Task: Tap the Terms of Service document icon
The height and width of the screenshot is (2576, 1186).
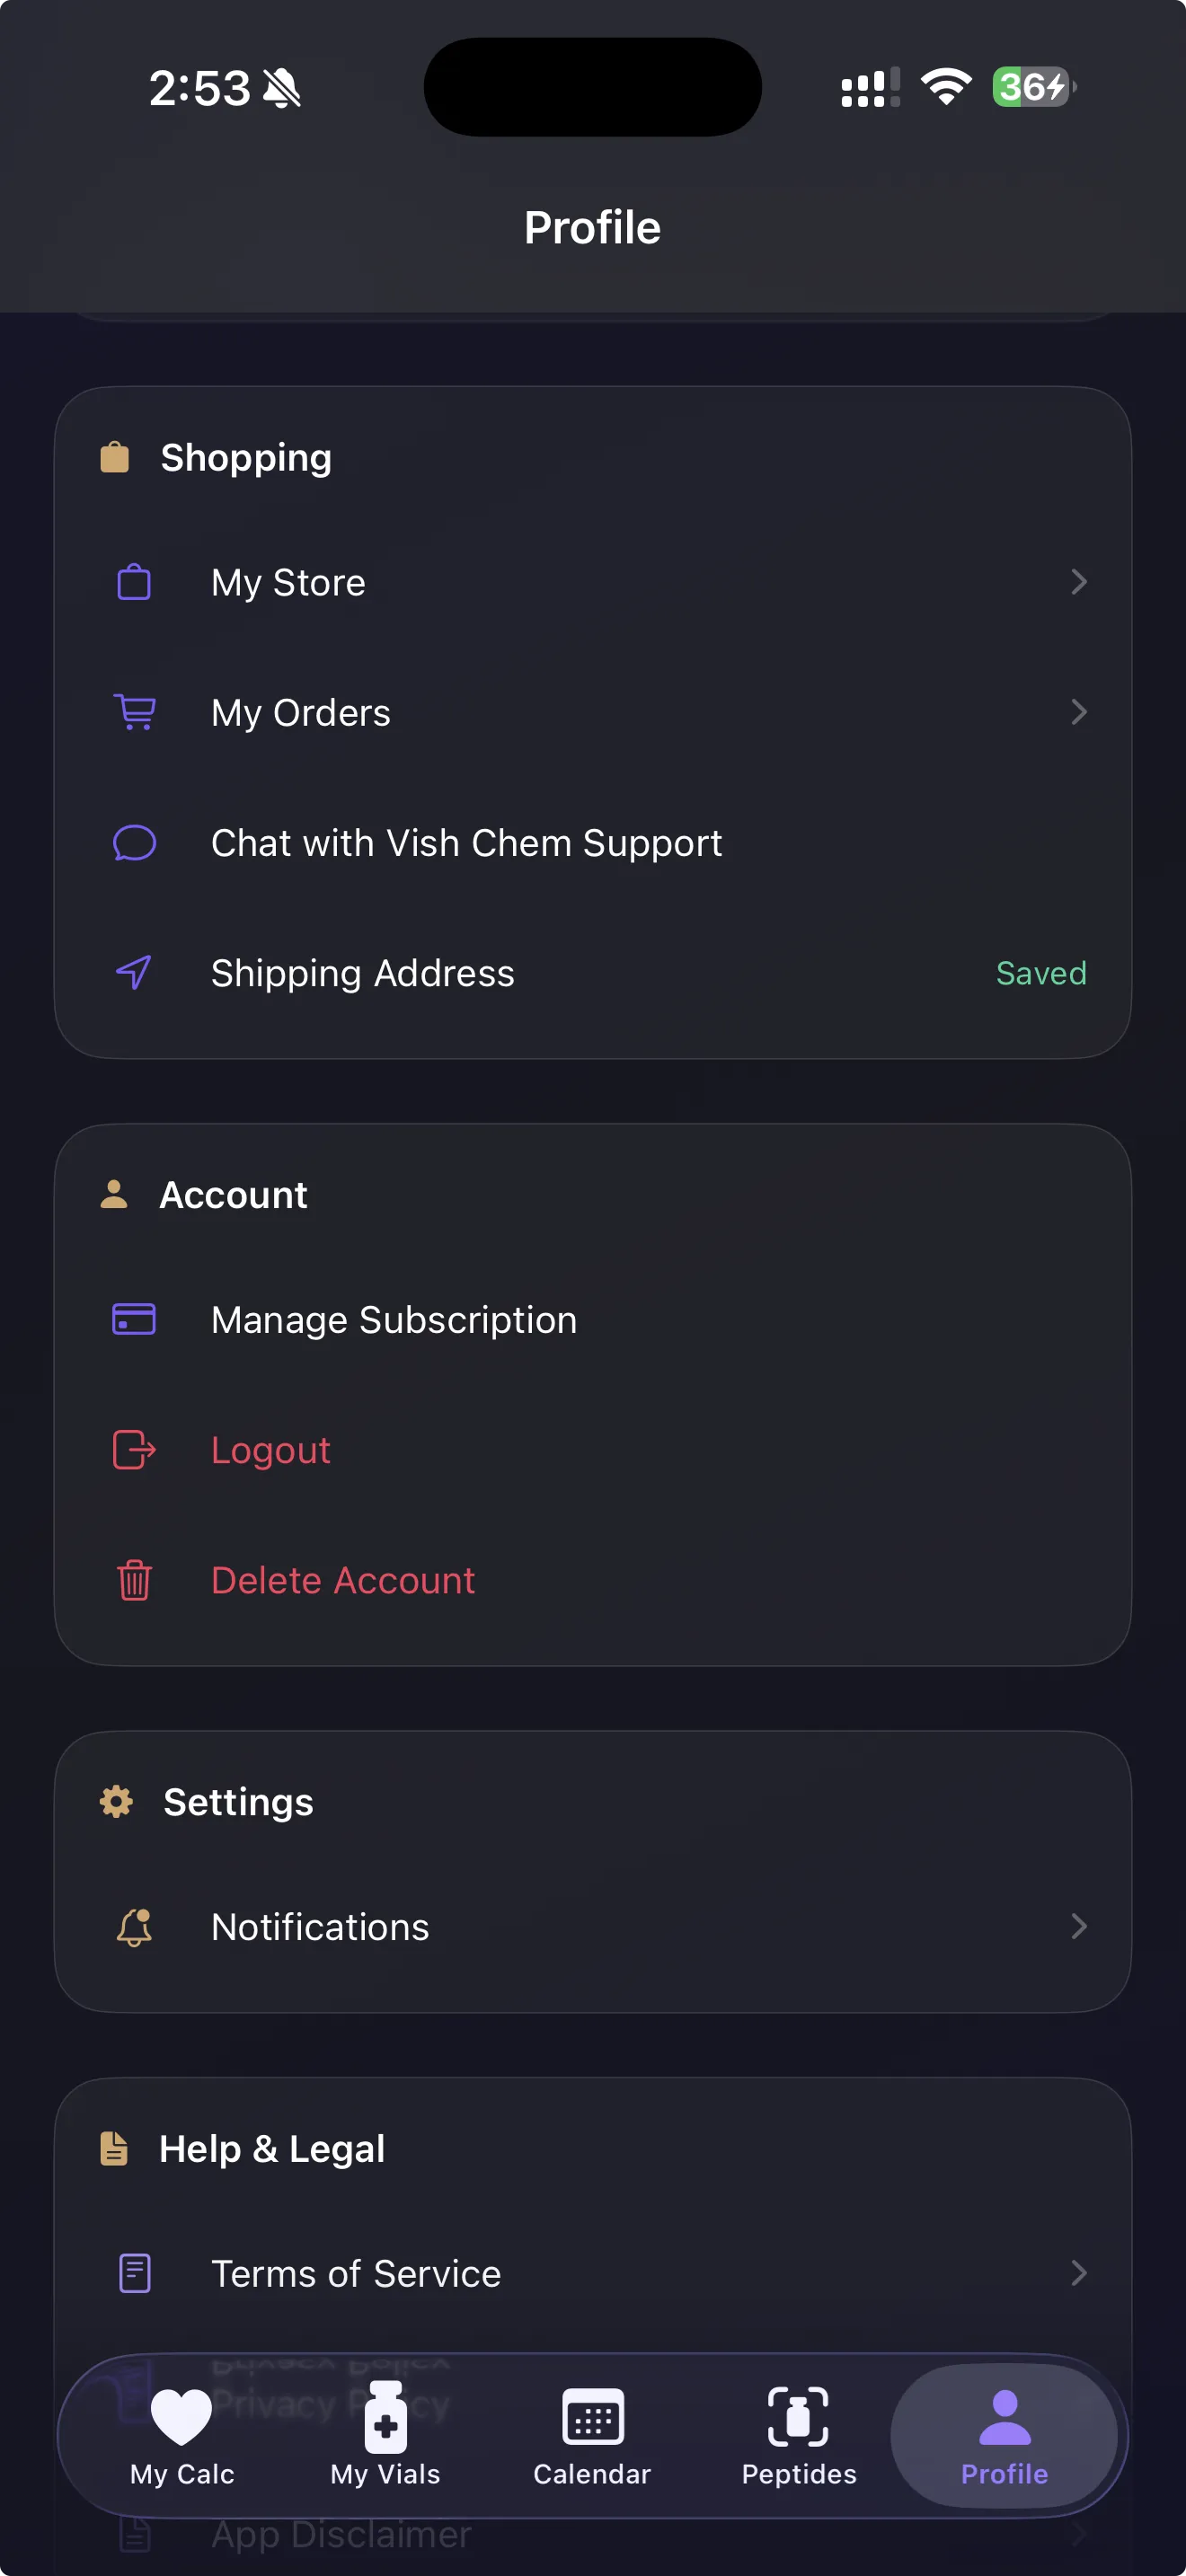Action: [x=134, y=2273]
